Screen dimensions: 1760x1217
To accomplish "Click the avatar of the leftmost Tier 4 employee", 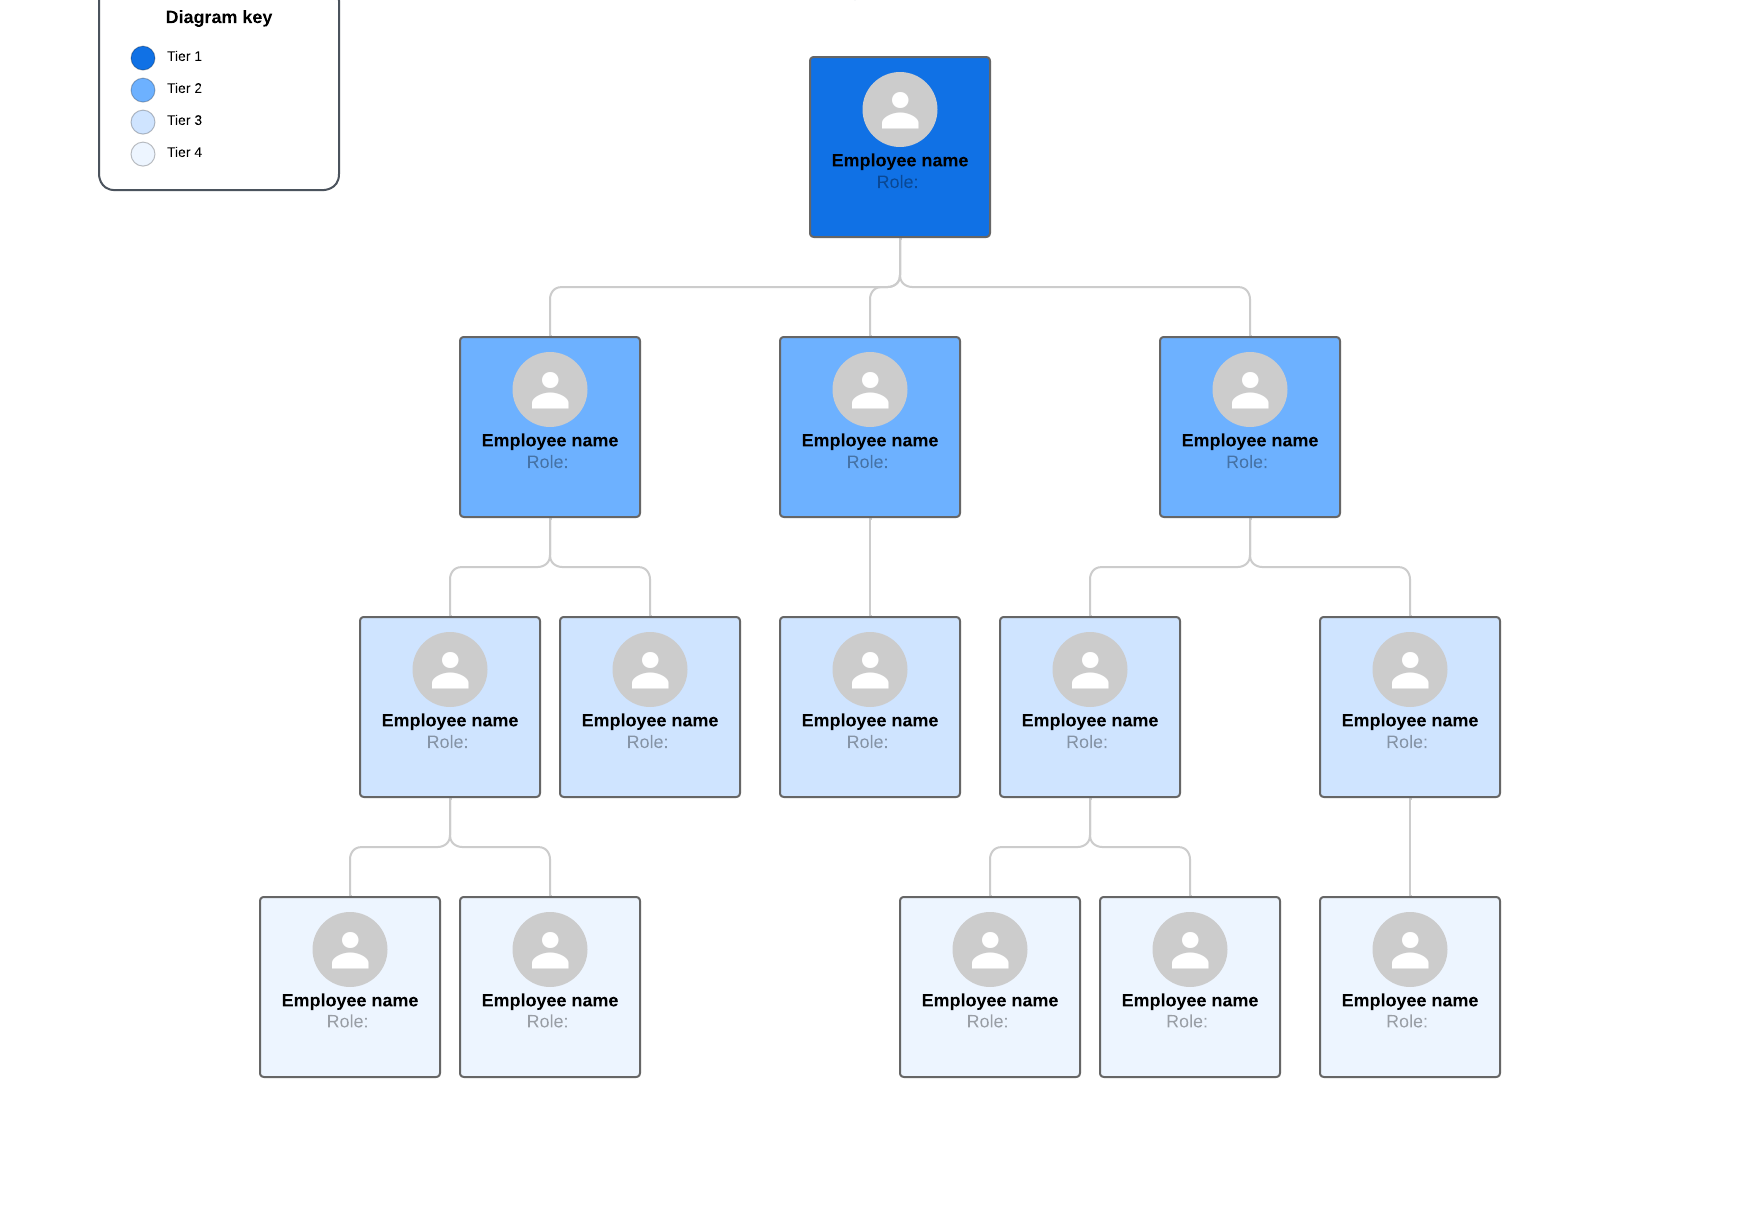I will click(x=349, y=949).
